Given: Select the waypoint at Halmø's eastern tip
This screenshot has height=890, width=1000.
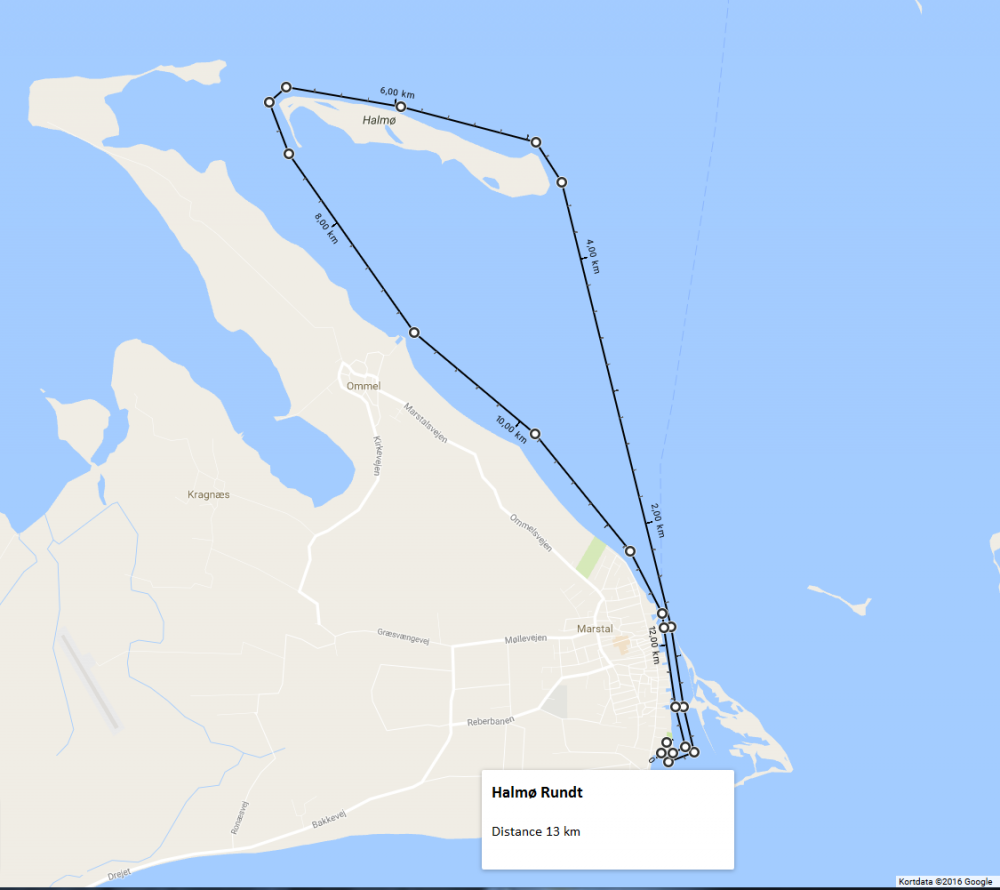Looking at the screenshot, I should pyautogui.click(x=536, y=142).
